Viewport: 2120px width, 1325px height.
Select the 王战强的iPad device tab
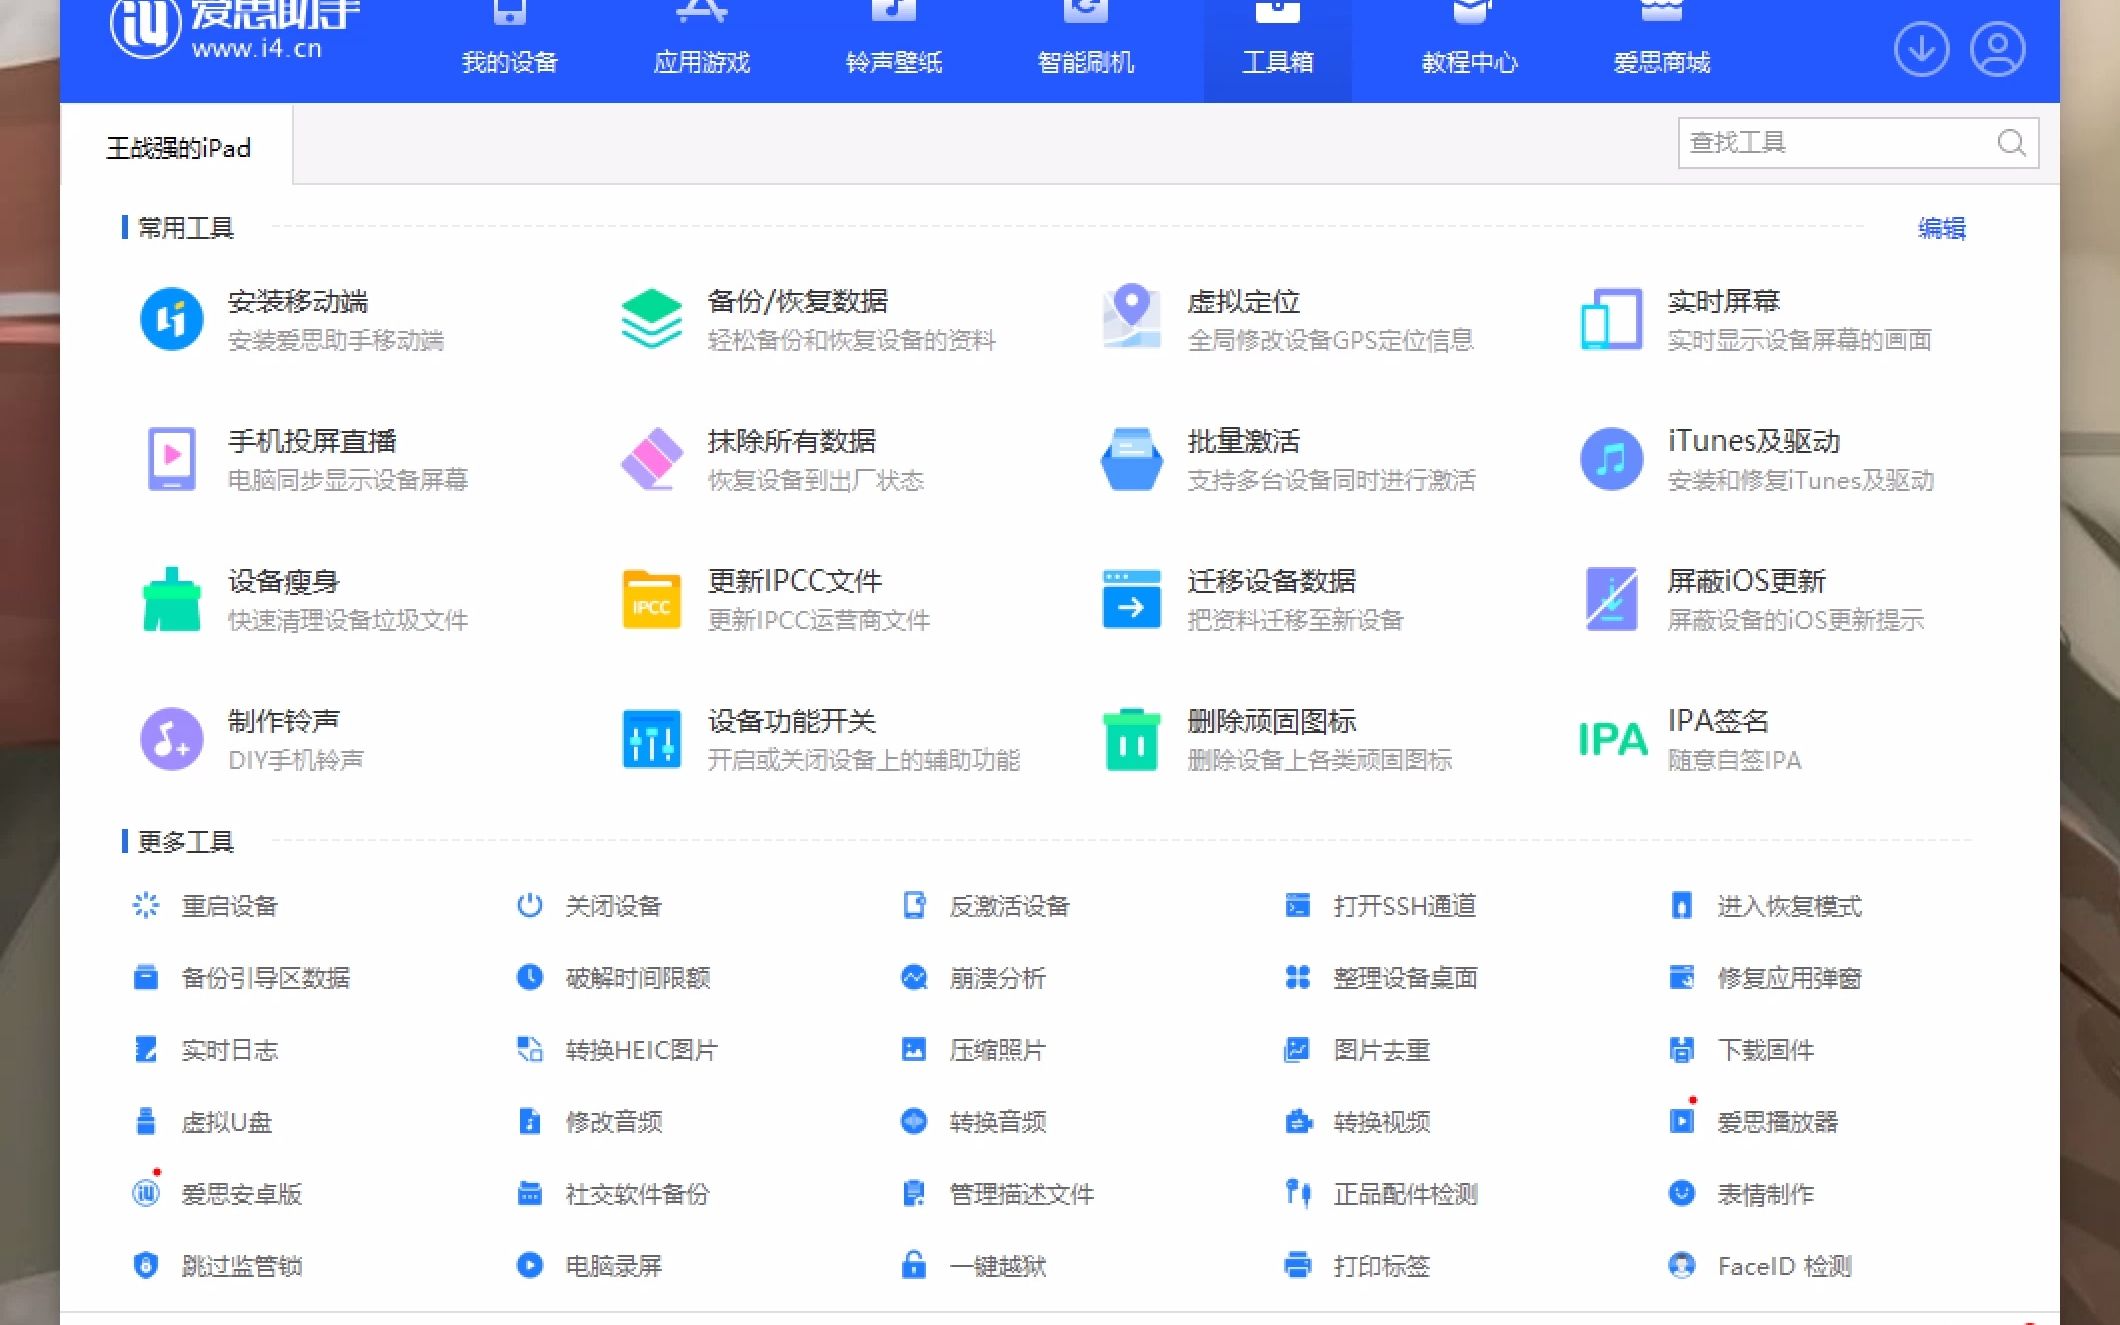[177, 147]
